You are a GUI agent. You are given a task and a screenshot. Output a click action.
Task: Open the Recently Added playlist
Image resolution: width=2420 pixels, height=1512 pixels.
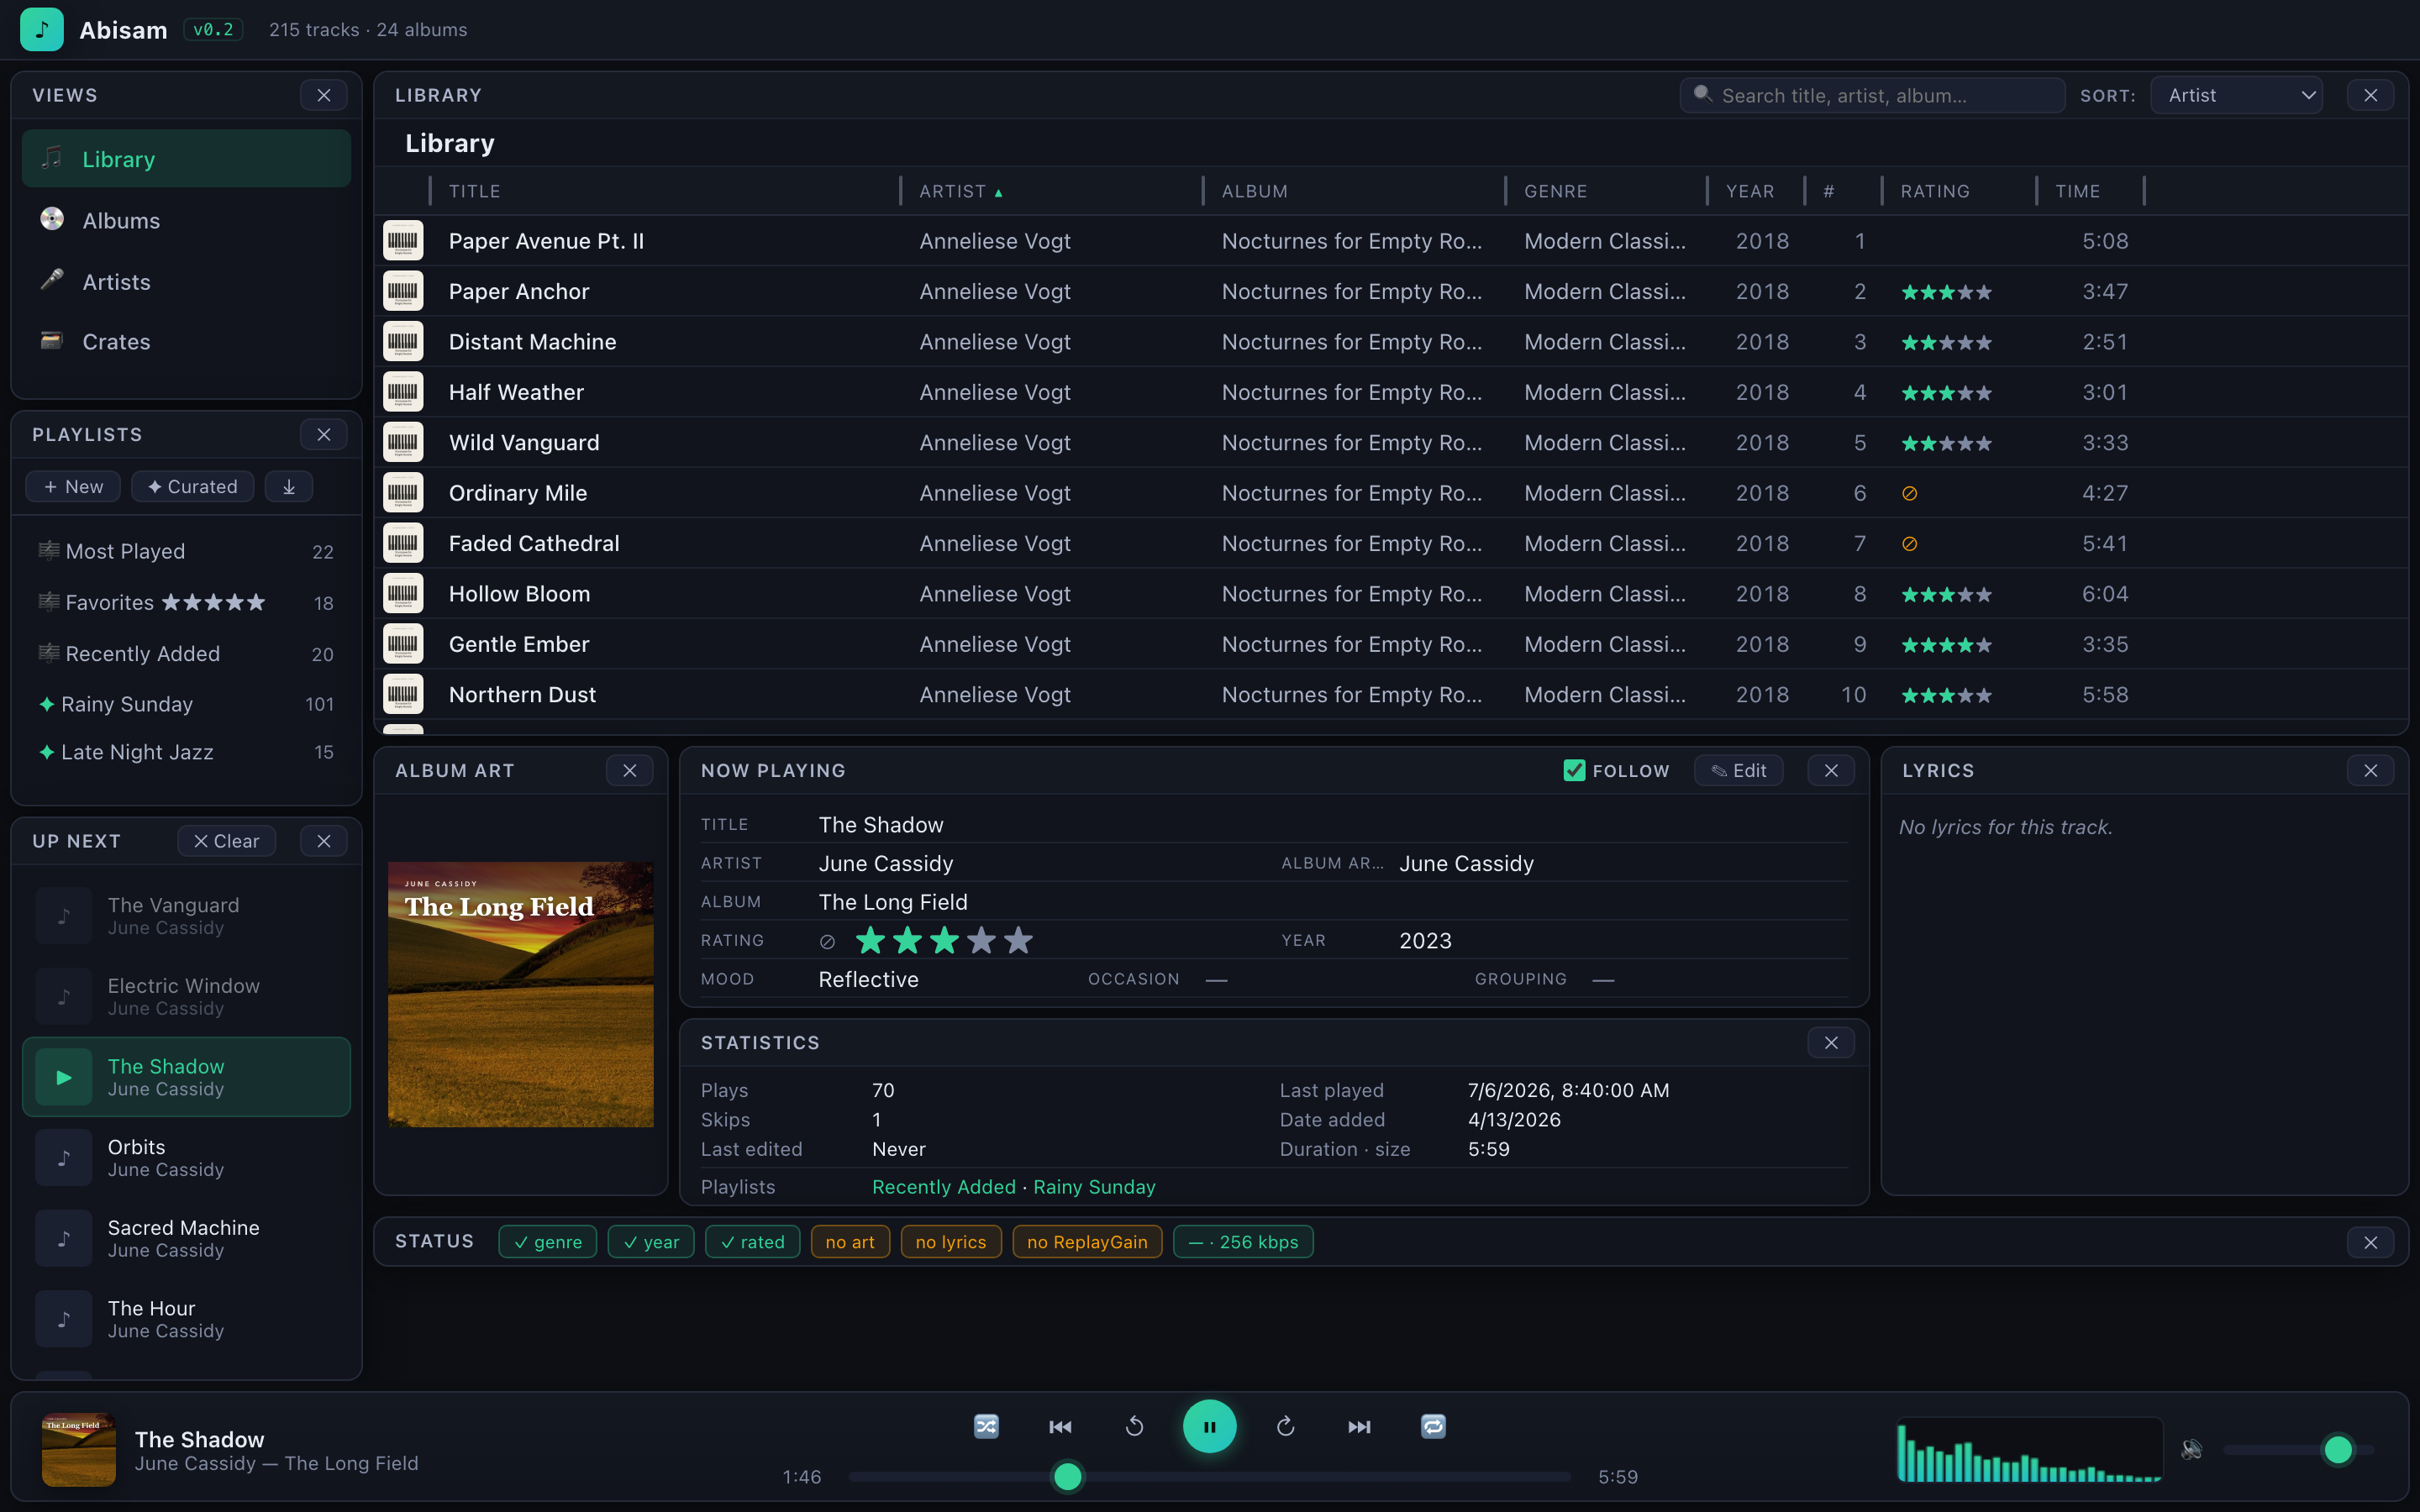[186, 653]
